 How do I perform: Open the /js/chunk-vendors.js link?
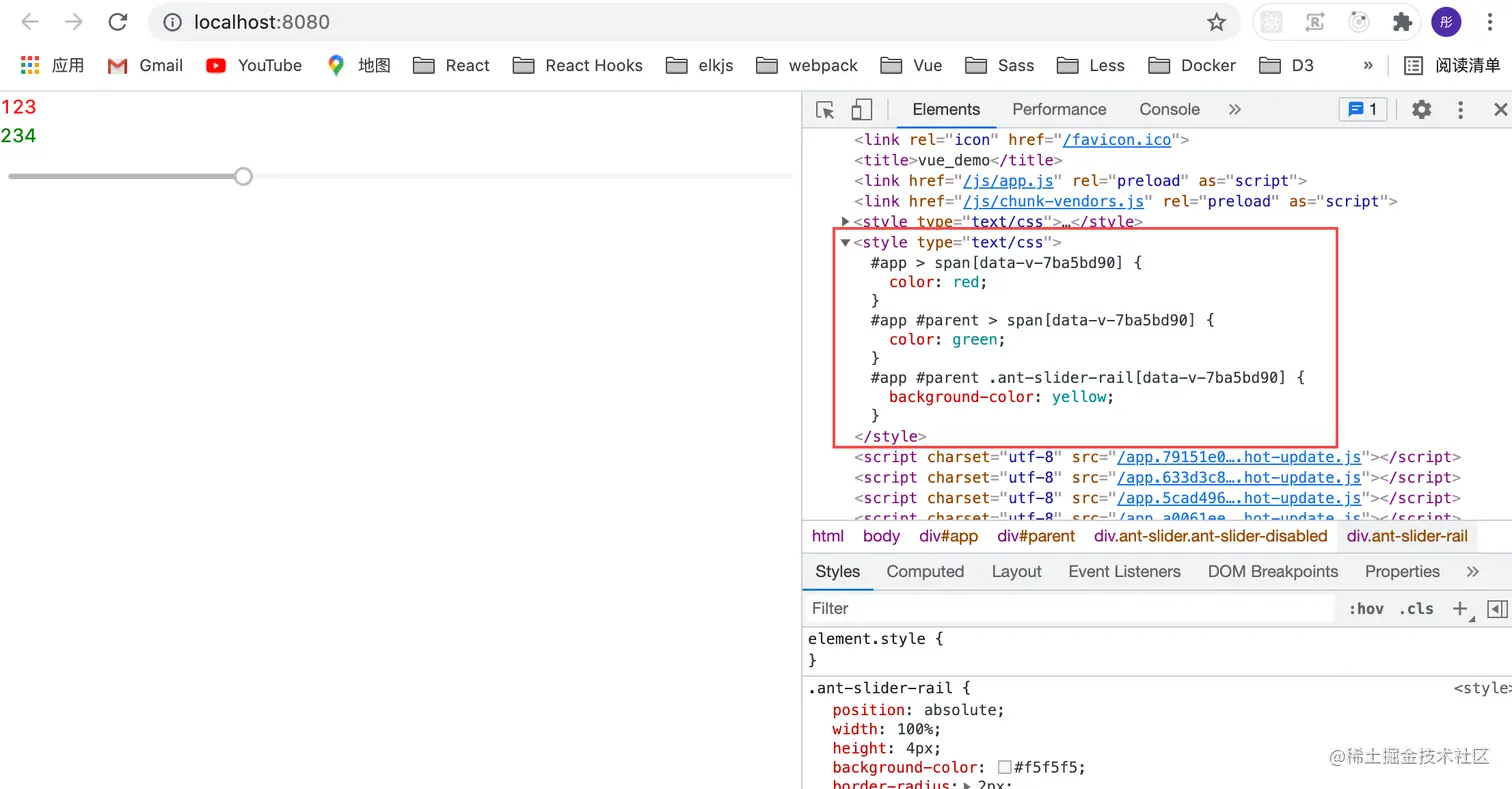(x=1052, y=201)
